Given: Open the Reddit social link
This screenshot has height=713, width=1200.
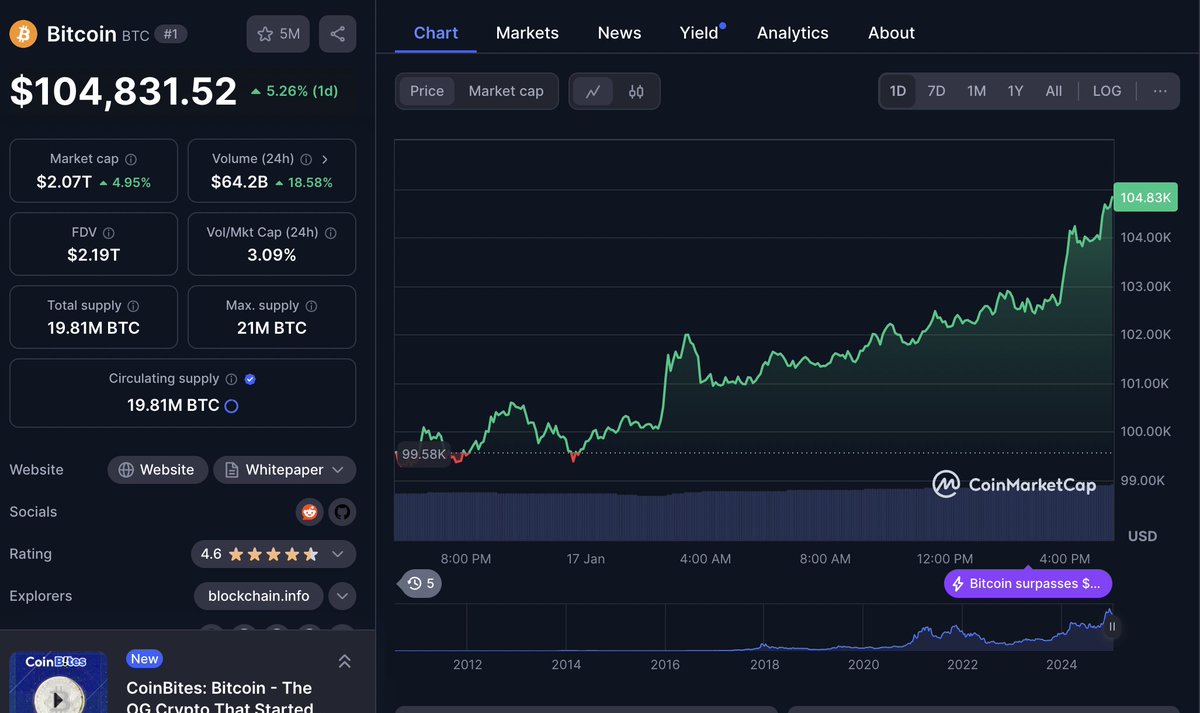Looking at the screenshot, I should (309, 512).
